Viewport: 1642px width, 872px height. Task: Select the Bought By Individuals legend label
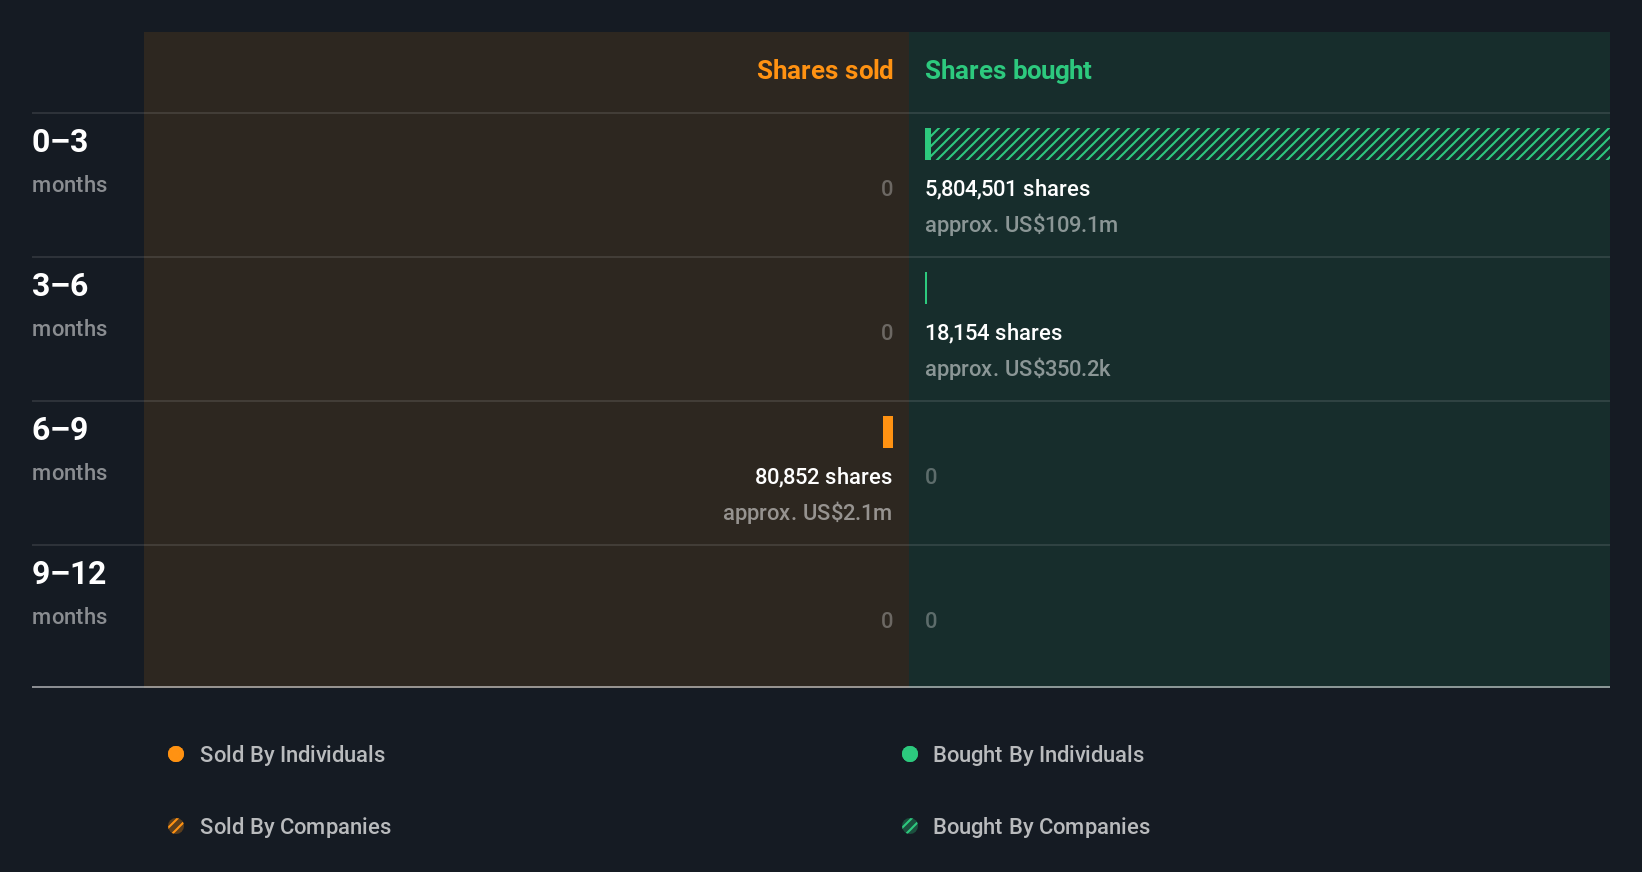pos(1038,754)
